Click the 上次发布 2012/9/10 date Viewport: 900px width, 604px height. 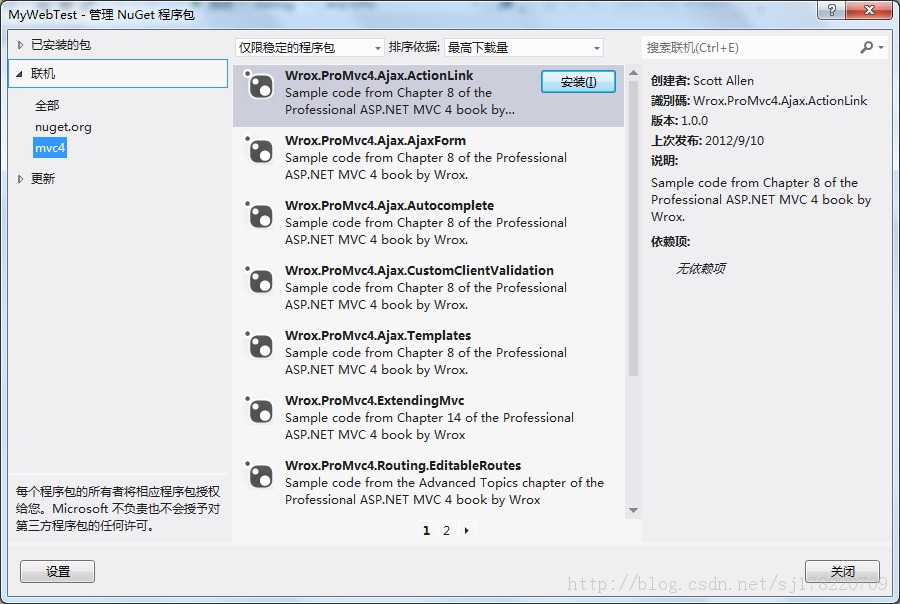pyautogui.click(x=707, y=141)
